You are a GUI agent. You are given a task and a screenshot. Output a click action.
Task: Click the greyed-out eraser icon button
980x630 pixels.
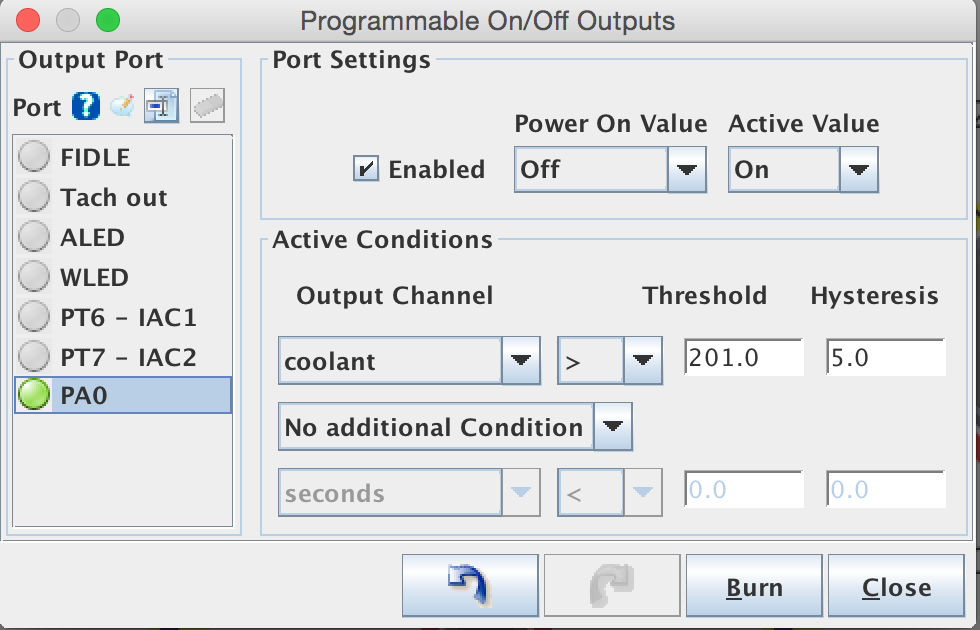point(208,106)
